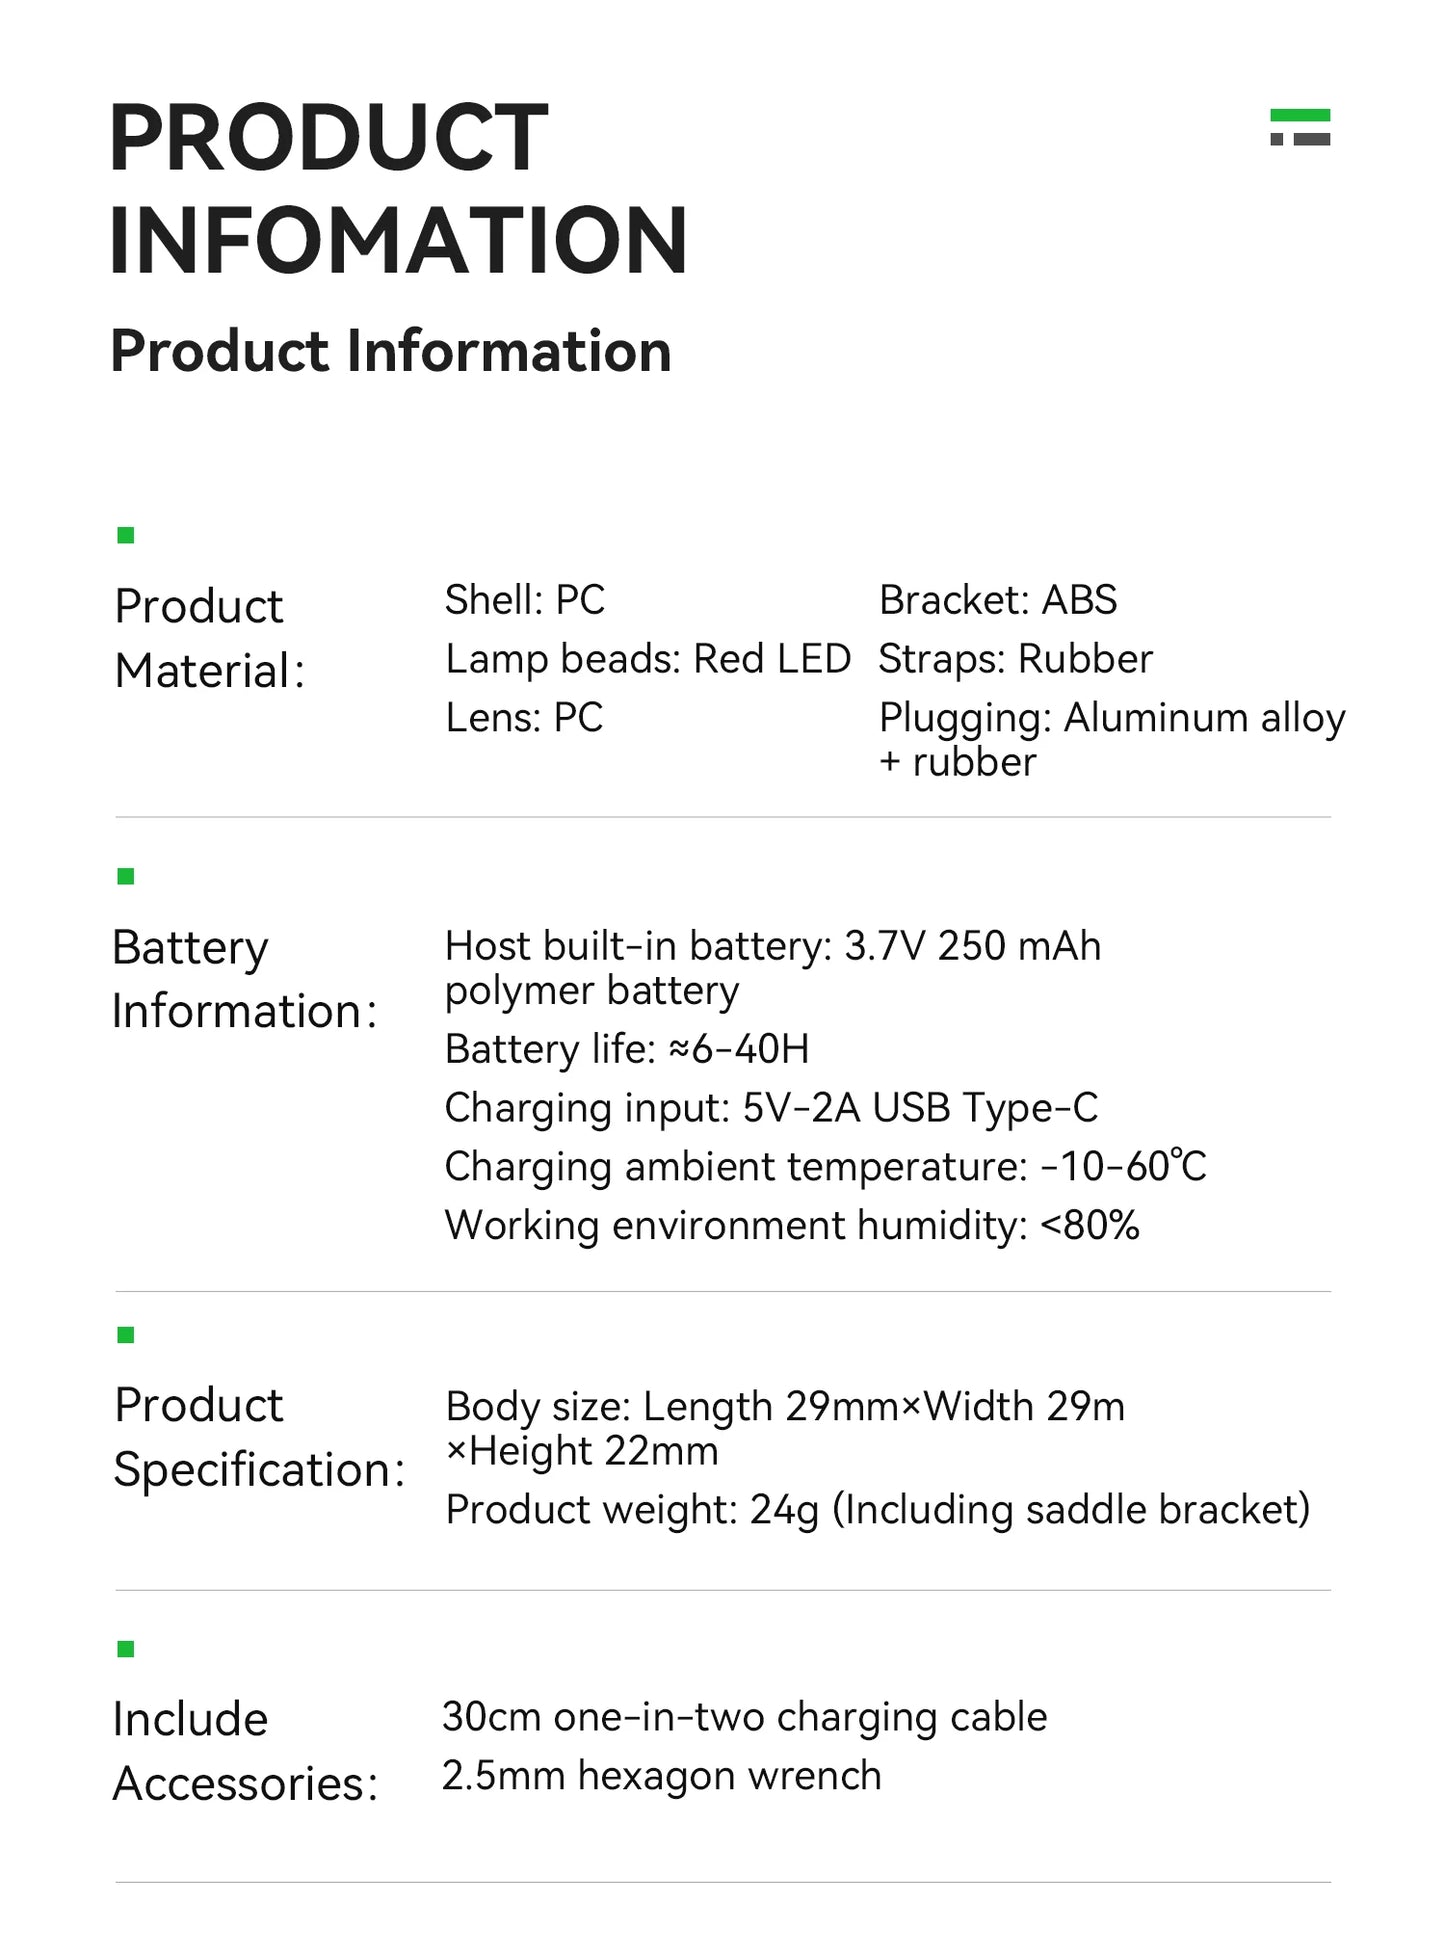Click the PRODUCT INFOMATION headline
The height and width of the screenshot is (1955, 1445).
(x=398, y=188)
